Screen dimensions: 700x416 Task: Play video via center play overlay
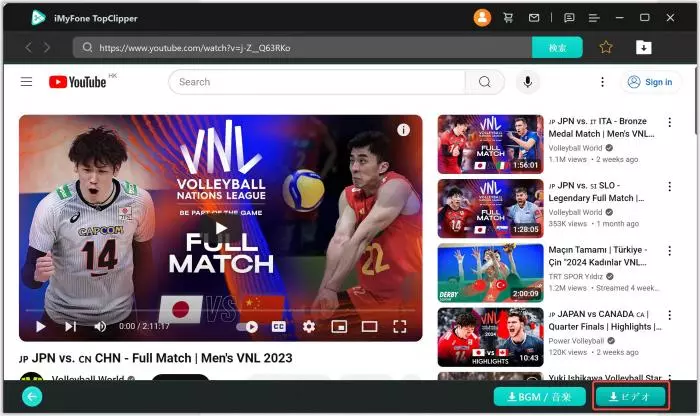click(221, 229)
